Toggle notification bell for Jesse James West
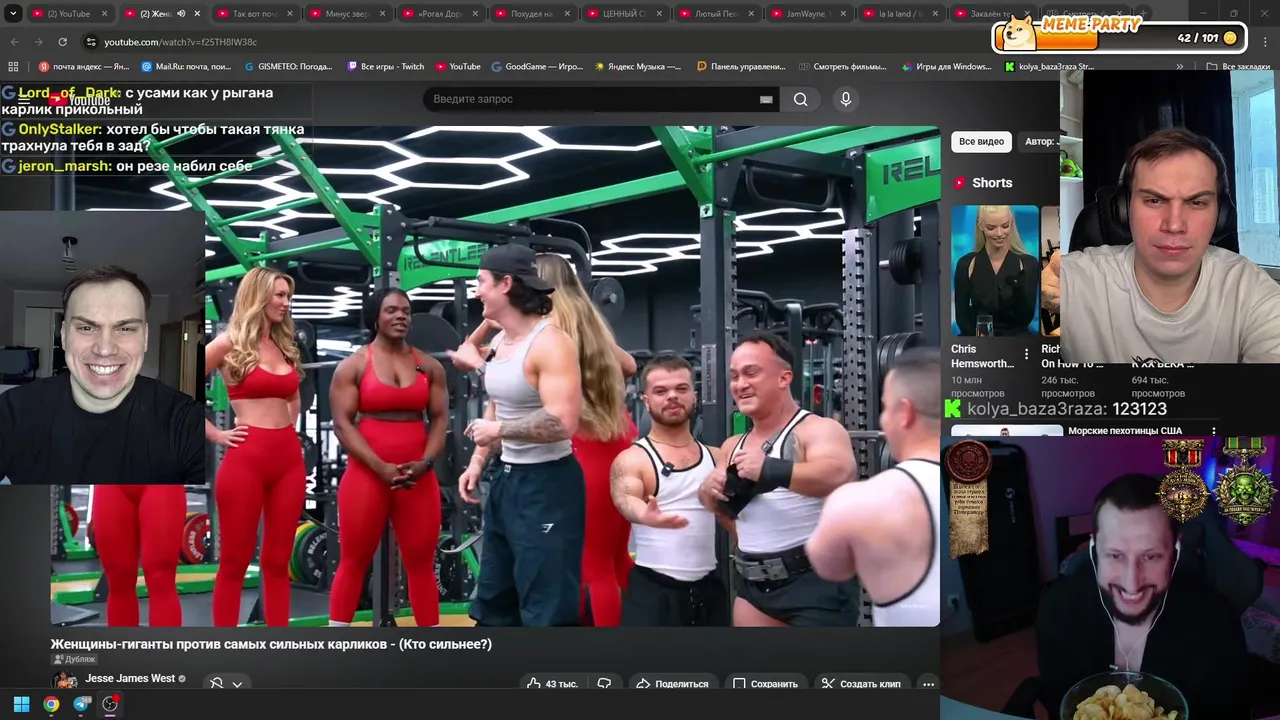The image size is (1280, 720). click(x=217, y=684)
